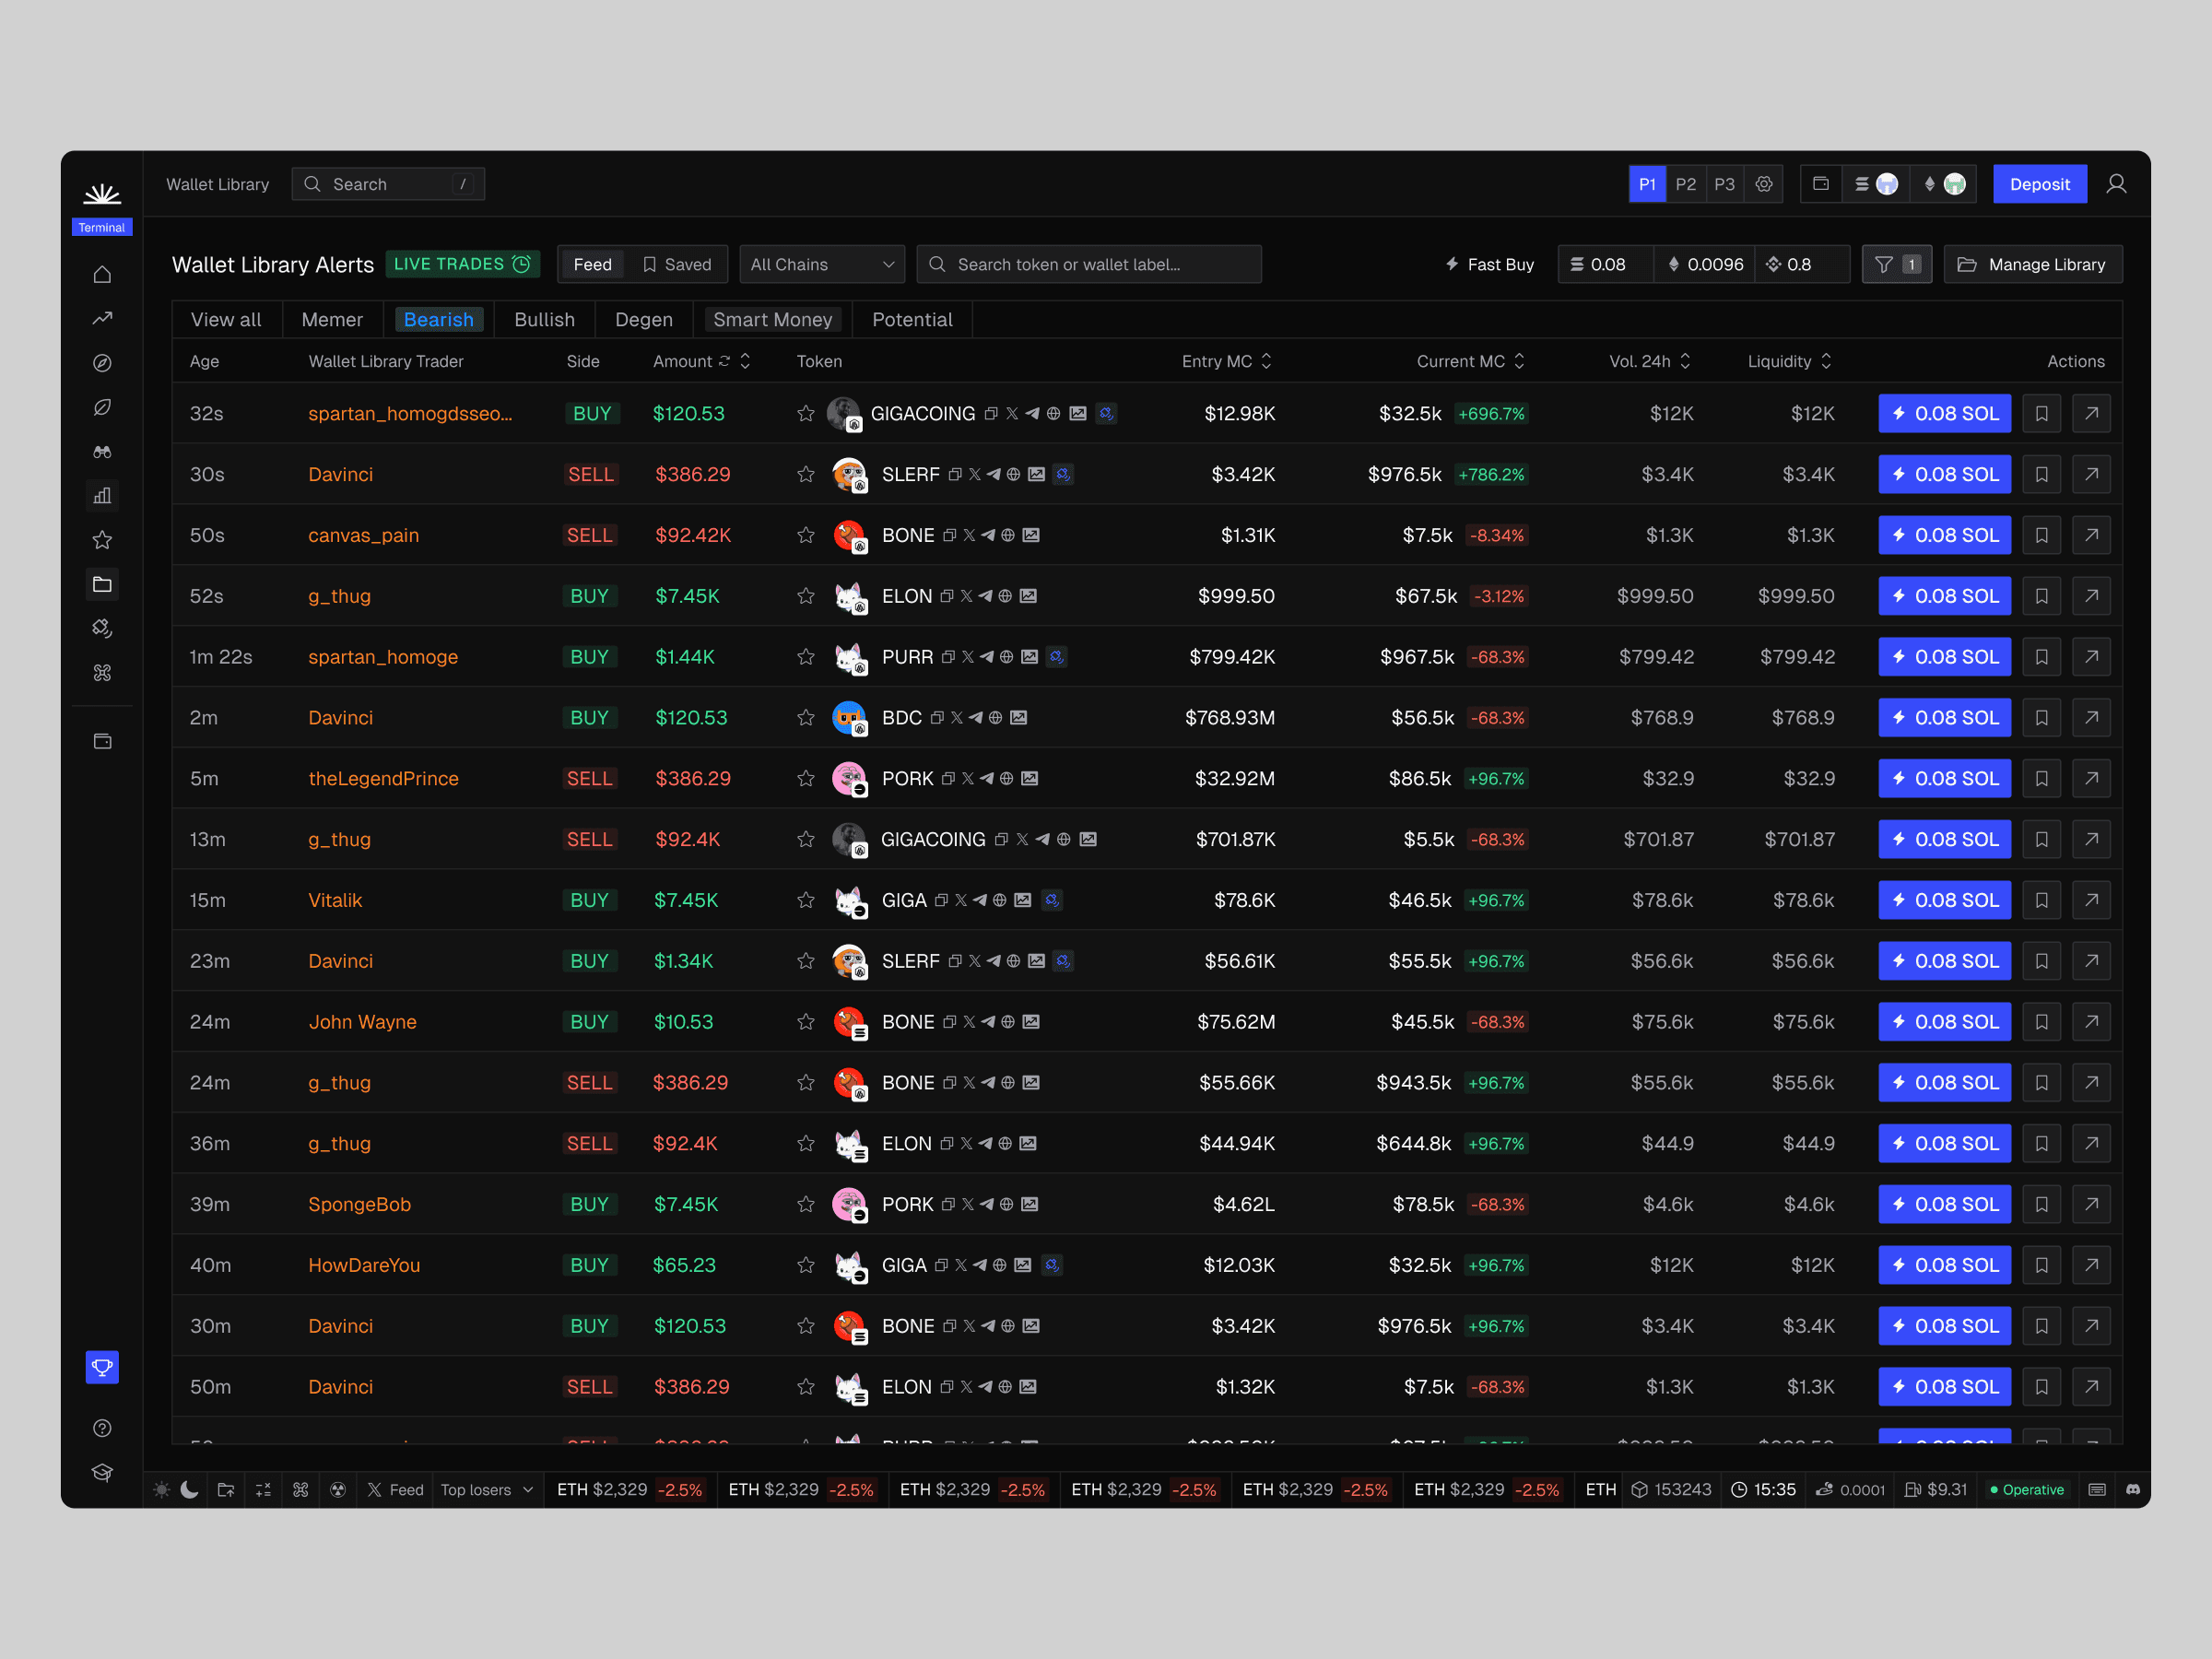The image size is (2212, 1659).
Task: Focus the Search token or wallet label field
Action: [1088, 264]
